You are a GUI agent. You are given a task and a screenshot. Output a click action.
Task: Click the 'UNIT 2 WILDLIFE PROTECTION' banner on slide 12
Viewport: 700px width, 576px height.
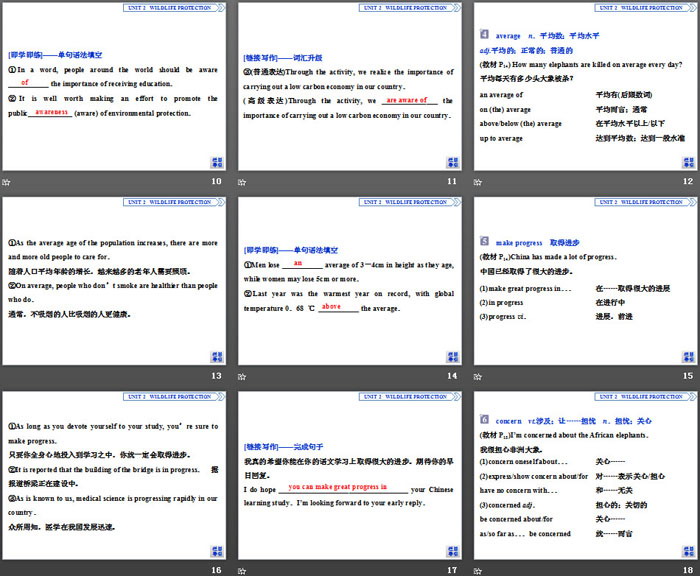646,8
